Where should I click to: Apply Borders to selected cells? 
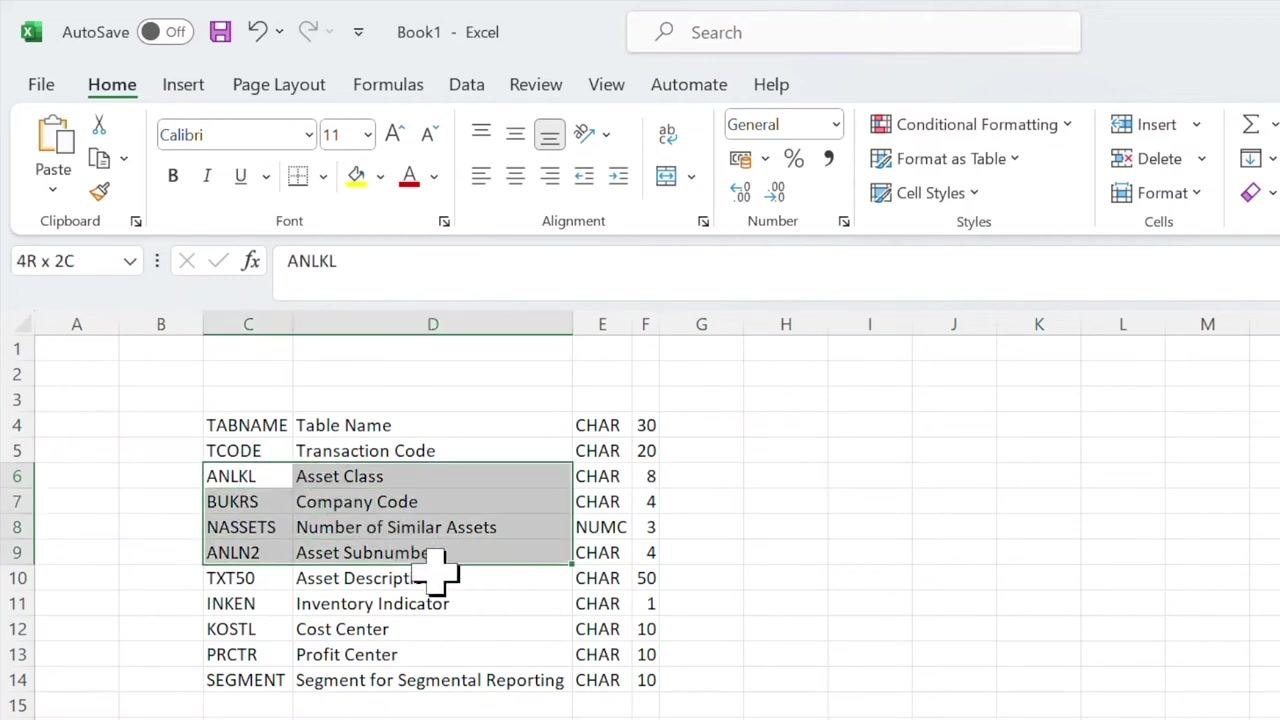pyautogui.click(x=298, y=176)
